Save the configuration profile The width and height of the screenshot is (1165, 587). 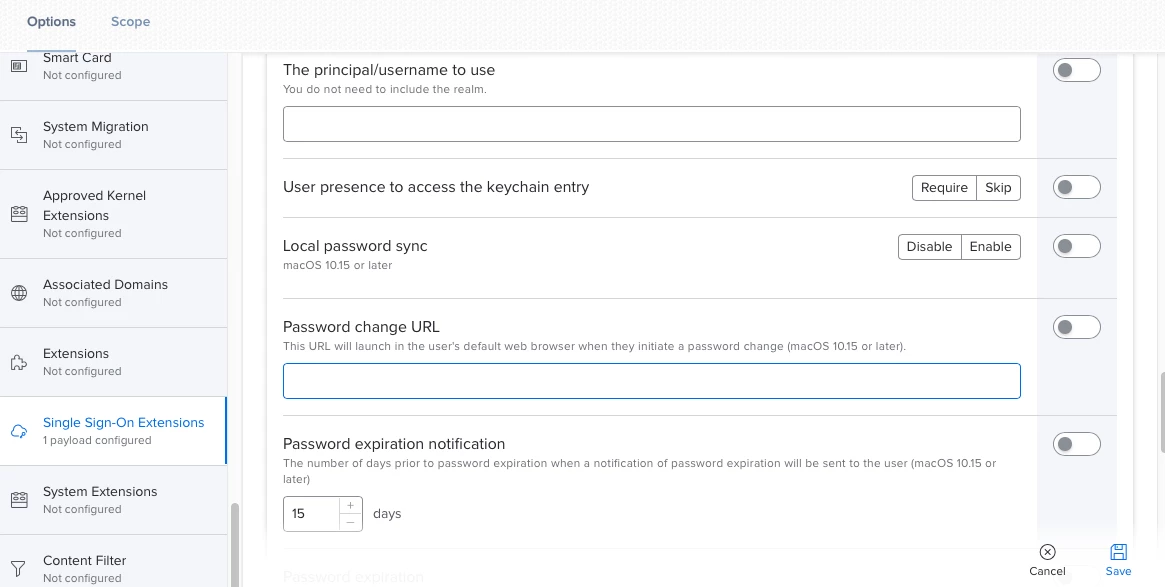coord(1118,560)
